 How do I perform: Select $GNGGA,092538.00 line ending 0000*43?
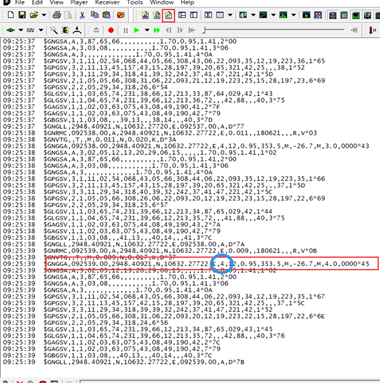click(x=206, y=146)
